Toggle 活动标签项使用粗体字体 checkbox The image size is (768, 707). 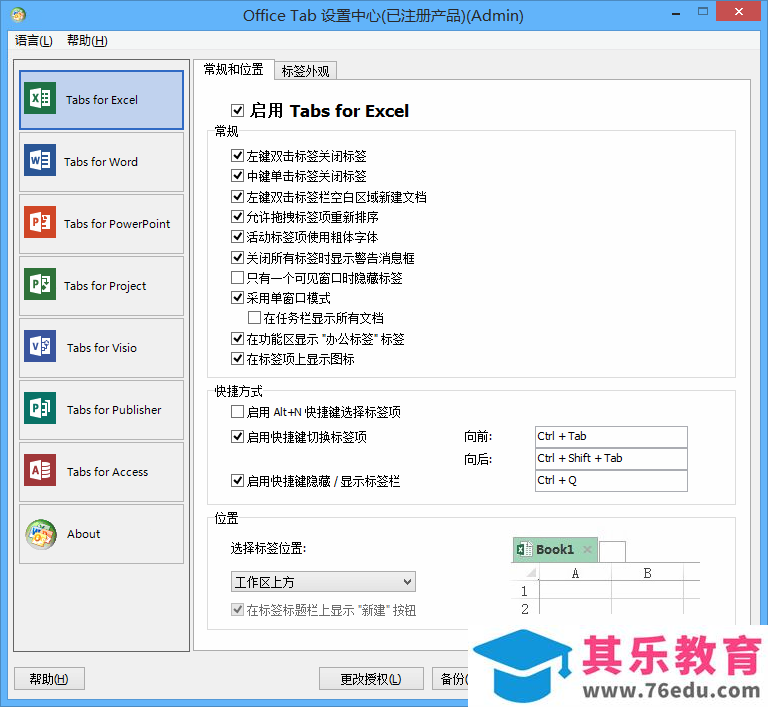point(238,237)
